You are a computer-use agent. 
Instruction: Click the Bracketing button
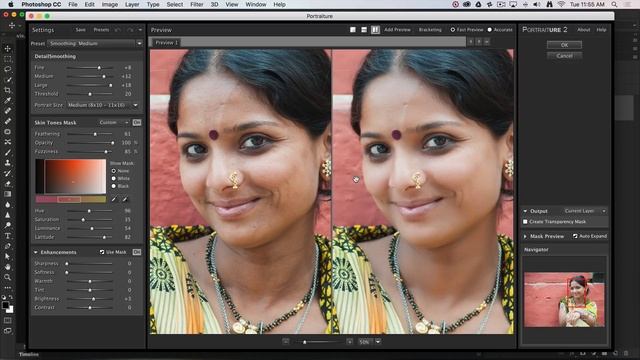tap(430, 30)
